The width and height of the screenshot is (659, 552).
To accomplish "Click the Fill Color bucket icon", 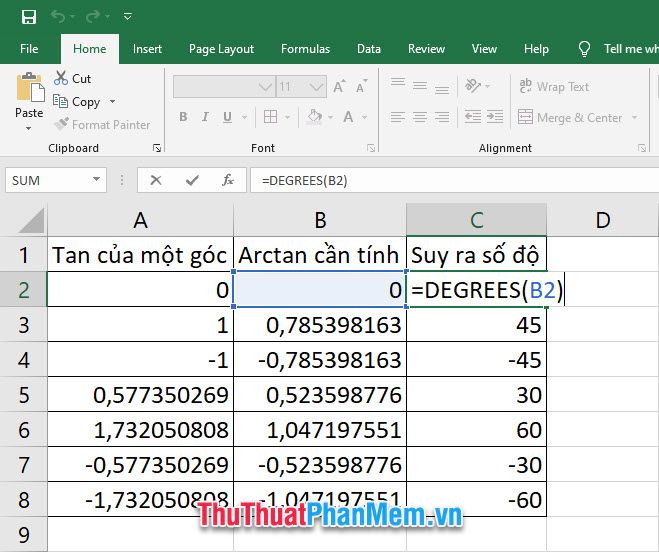I will point(315,116).
